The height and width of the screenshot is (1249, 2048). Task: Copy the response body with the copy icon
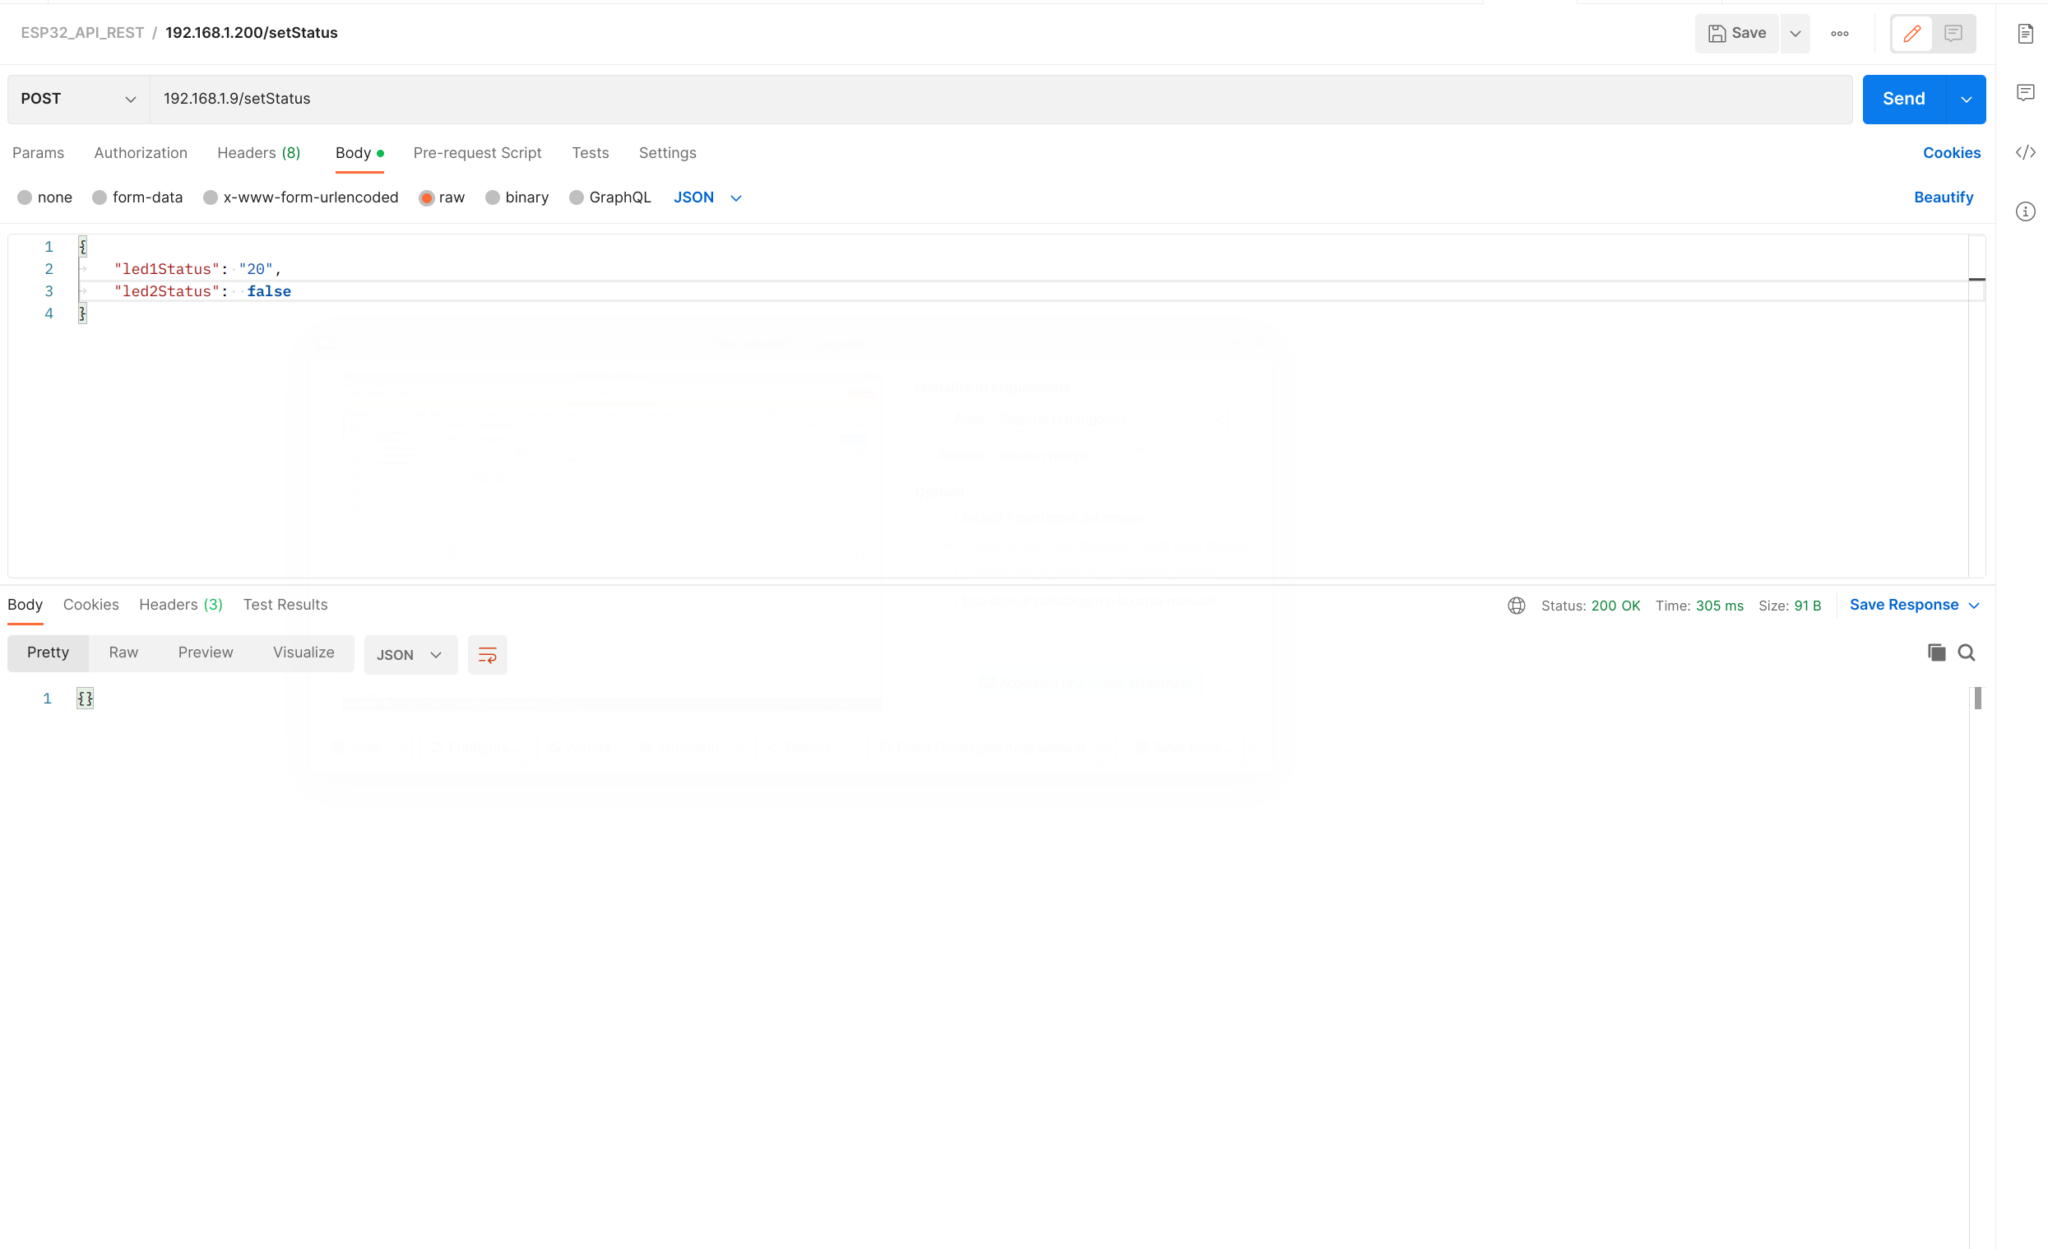(x=1936, y=652)
